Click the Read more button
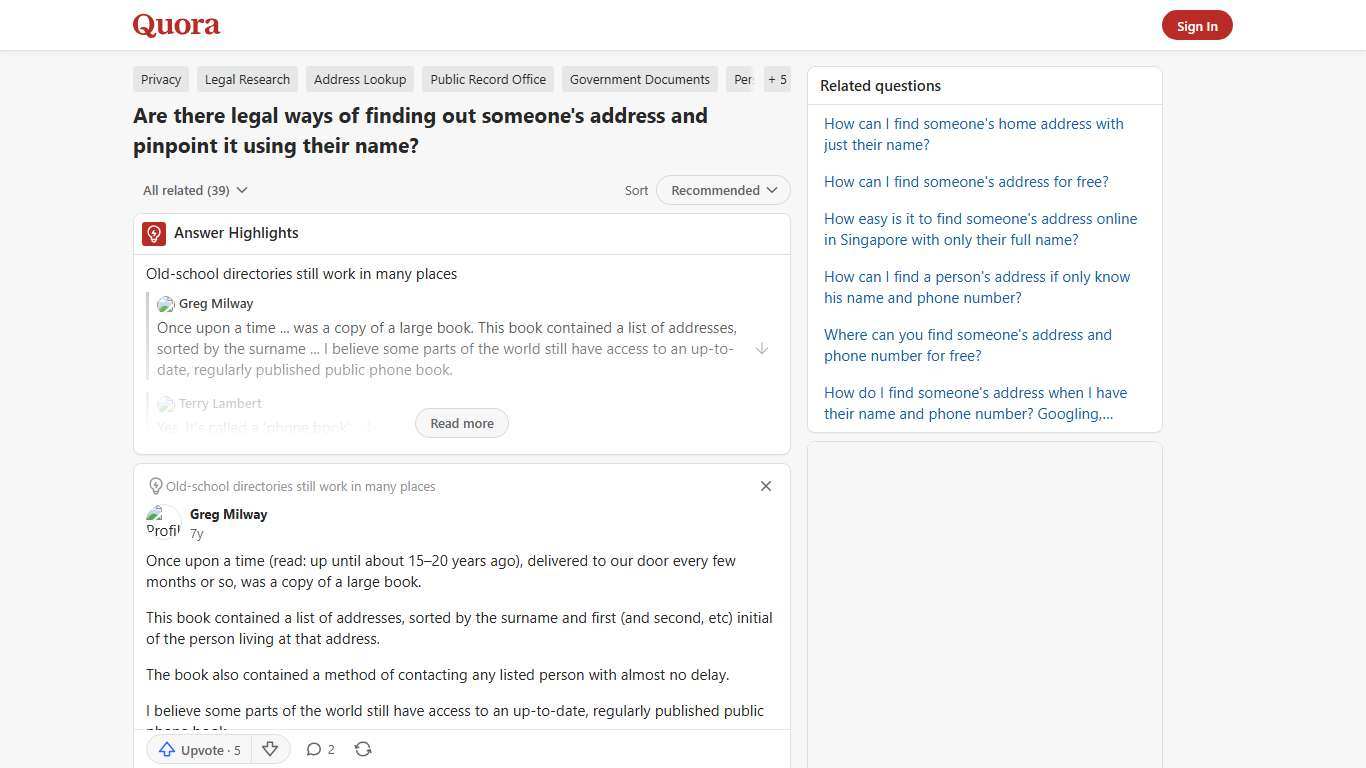Screen dimensions: 1366x768 461,423
